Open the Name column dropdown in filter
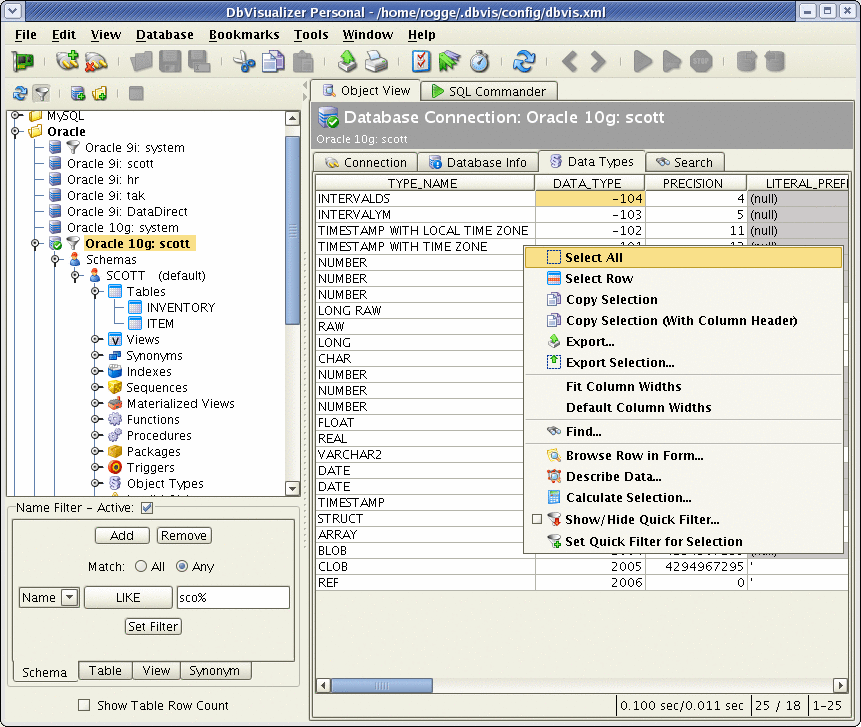 (x=69, y=597)
